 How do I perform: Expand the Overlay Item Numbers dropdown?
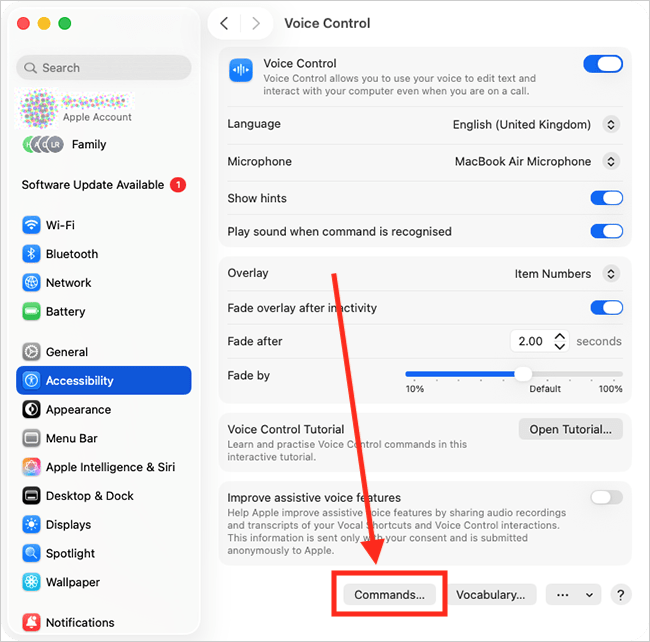click(x=567, y=274)
